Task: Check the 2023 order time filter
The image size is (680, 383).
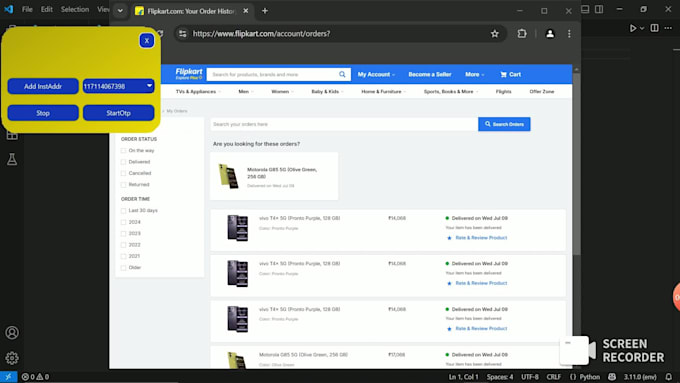Action: point(123,233)
